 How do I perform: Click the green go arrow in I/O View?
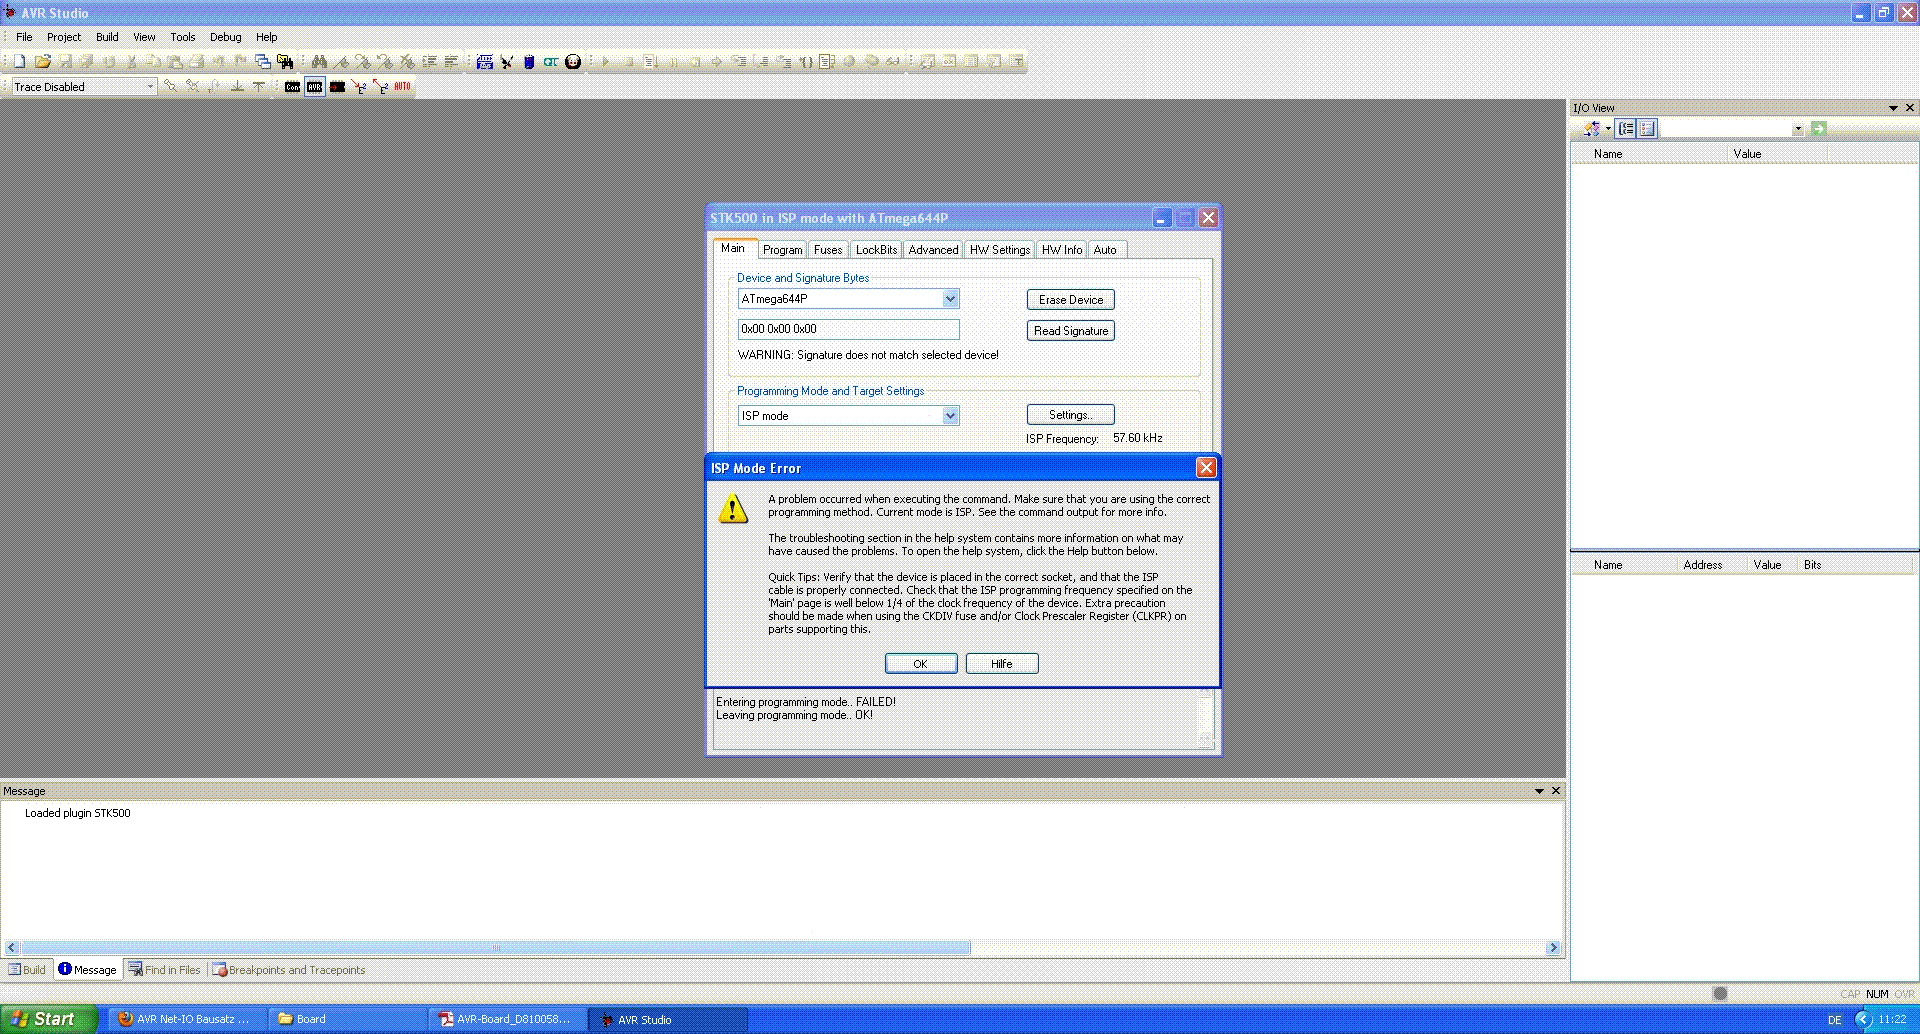point(1819,128)
